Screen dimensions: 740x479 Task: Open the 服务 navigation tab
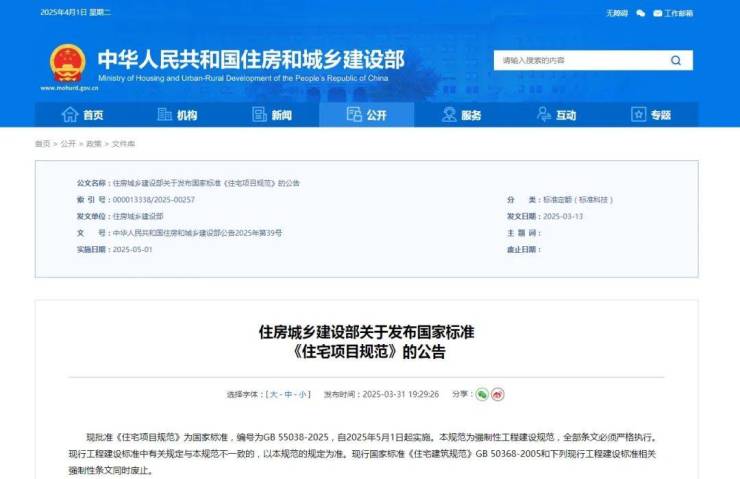pyautogui.click(x=462, y=115)
